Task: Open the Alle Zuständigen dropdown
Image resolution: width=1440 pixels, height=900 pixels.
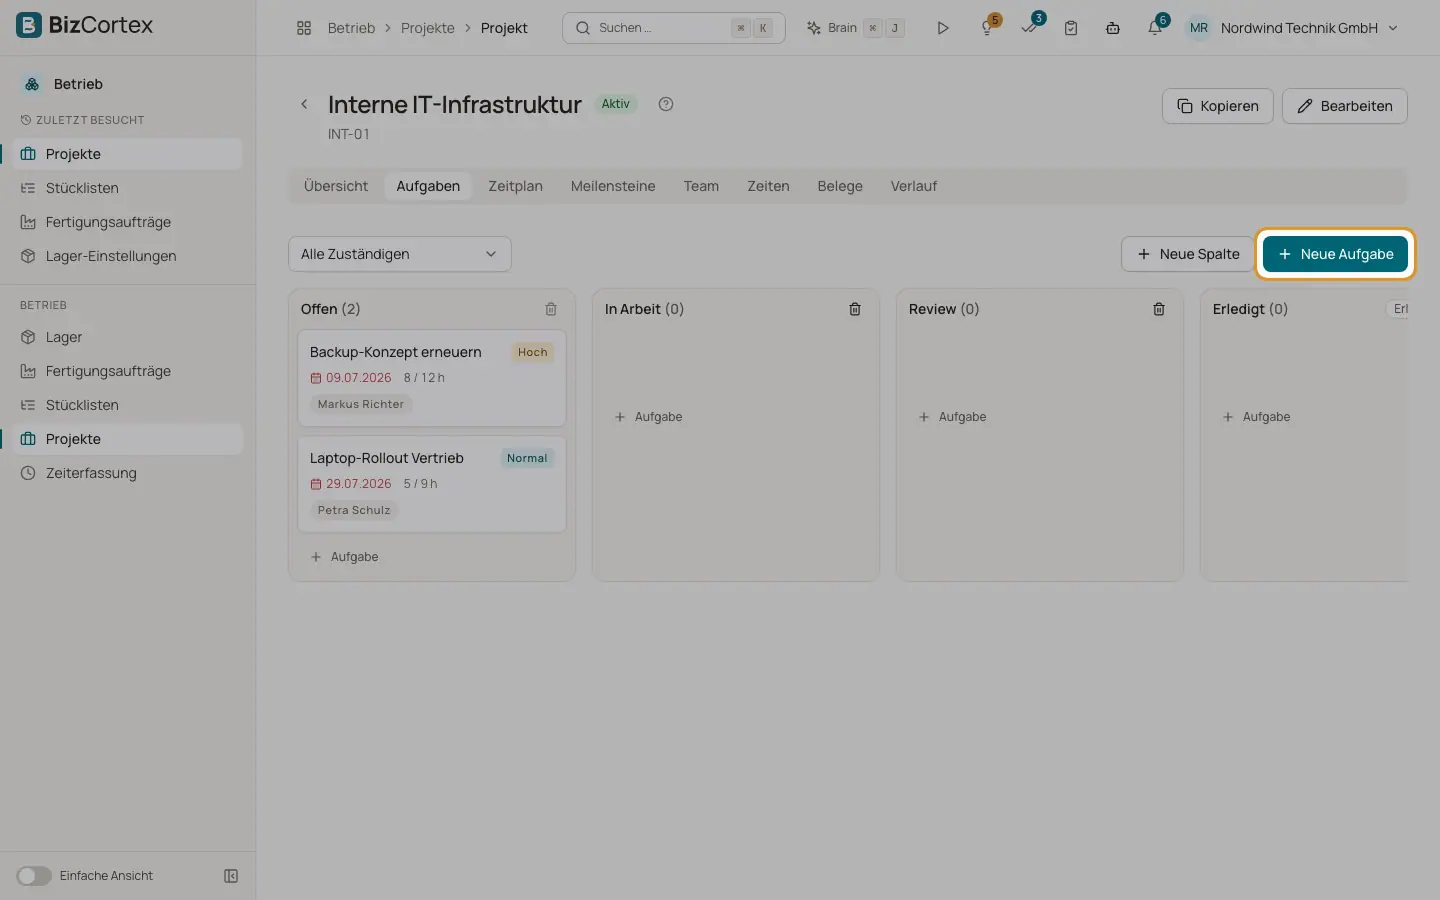Action: coord(400,254)
